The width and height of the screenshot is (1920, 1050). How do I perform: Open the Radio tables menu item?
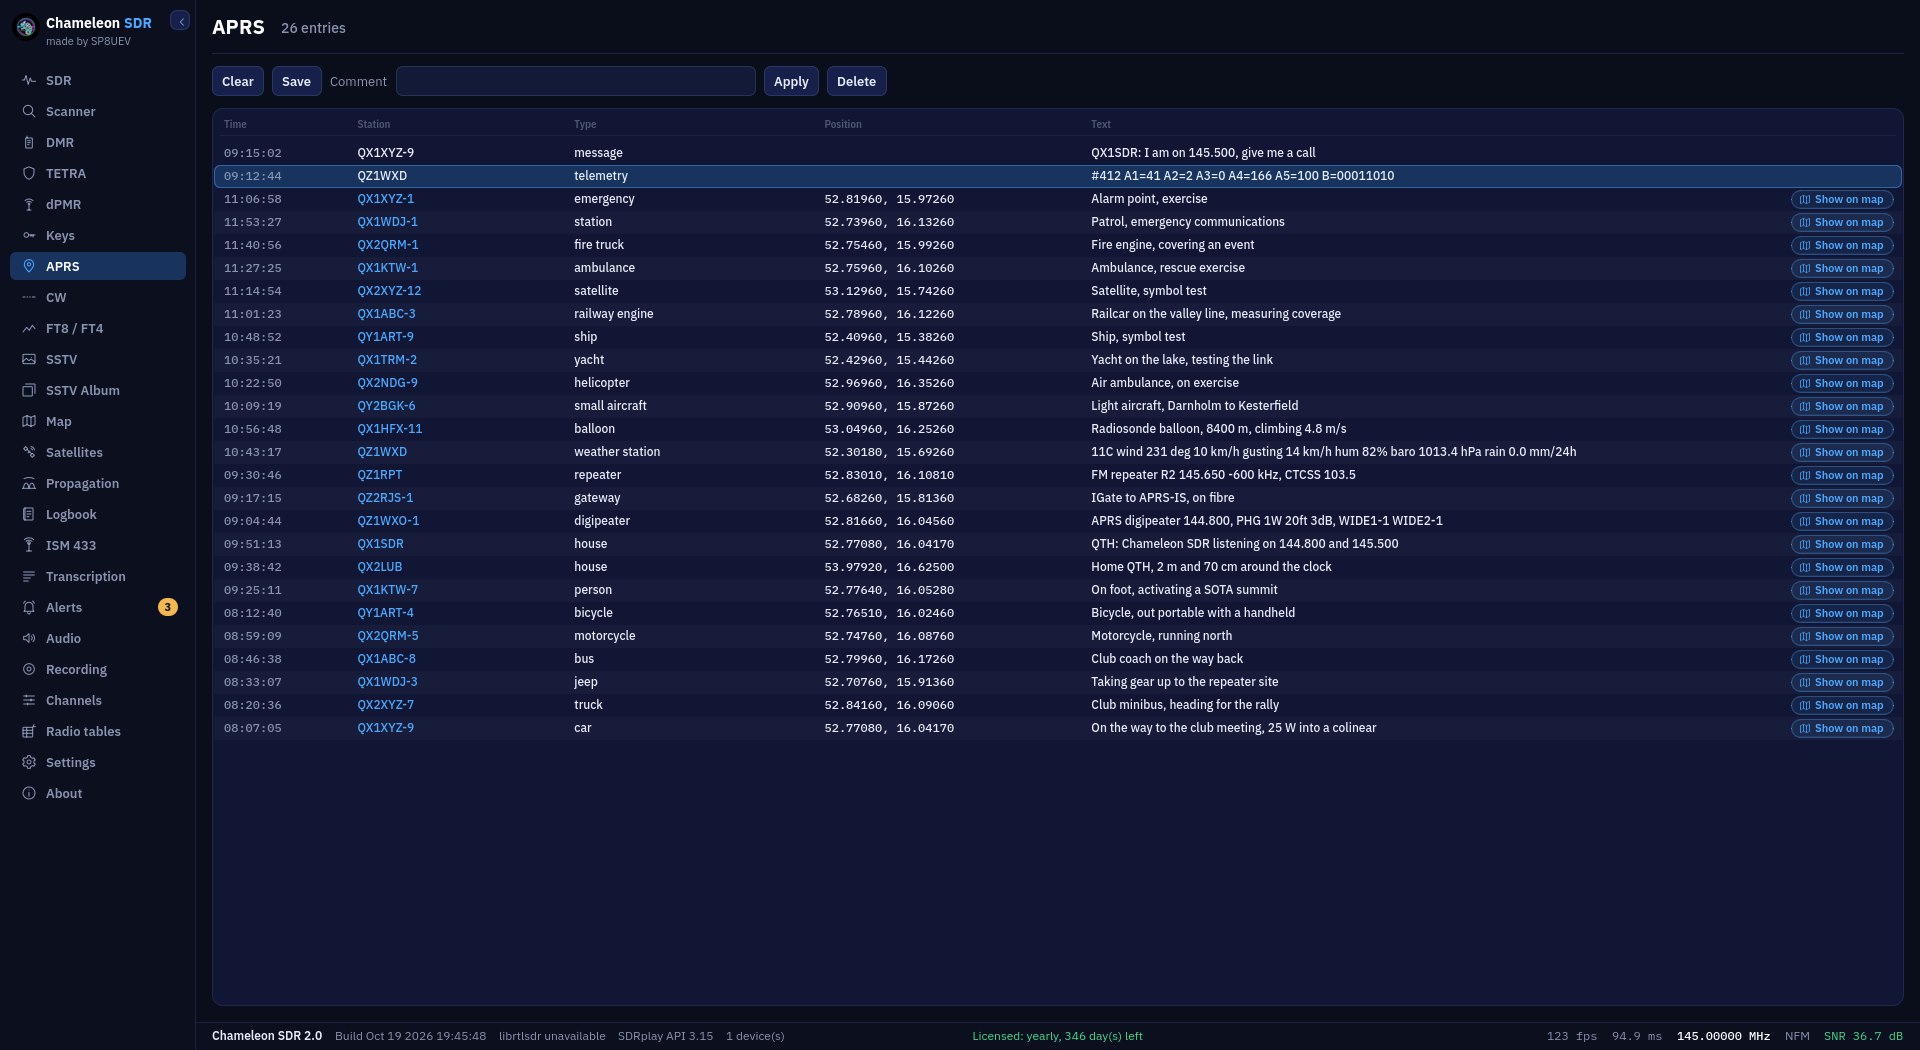[x=98, y=731]
